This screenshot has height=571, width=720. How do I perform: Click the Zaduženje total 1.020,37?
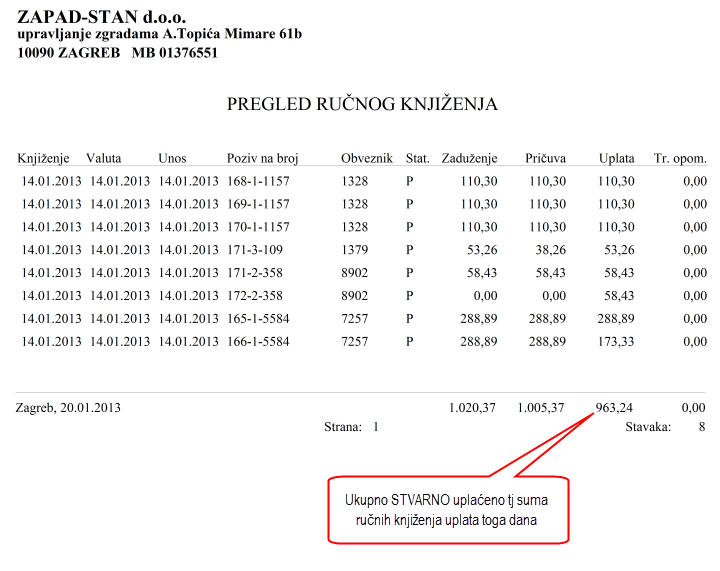coord(472,408)
